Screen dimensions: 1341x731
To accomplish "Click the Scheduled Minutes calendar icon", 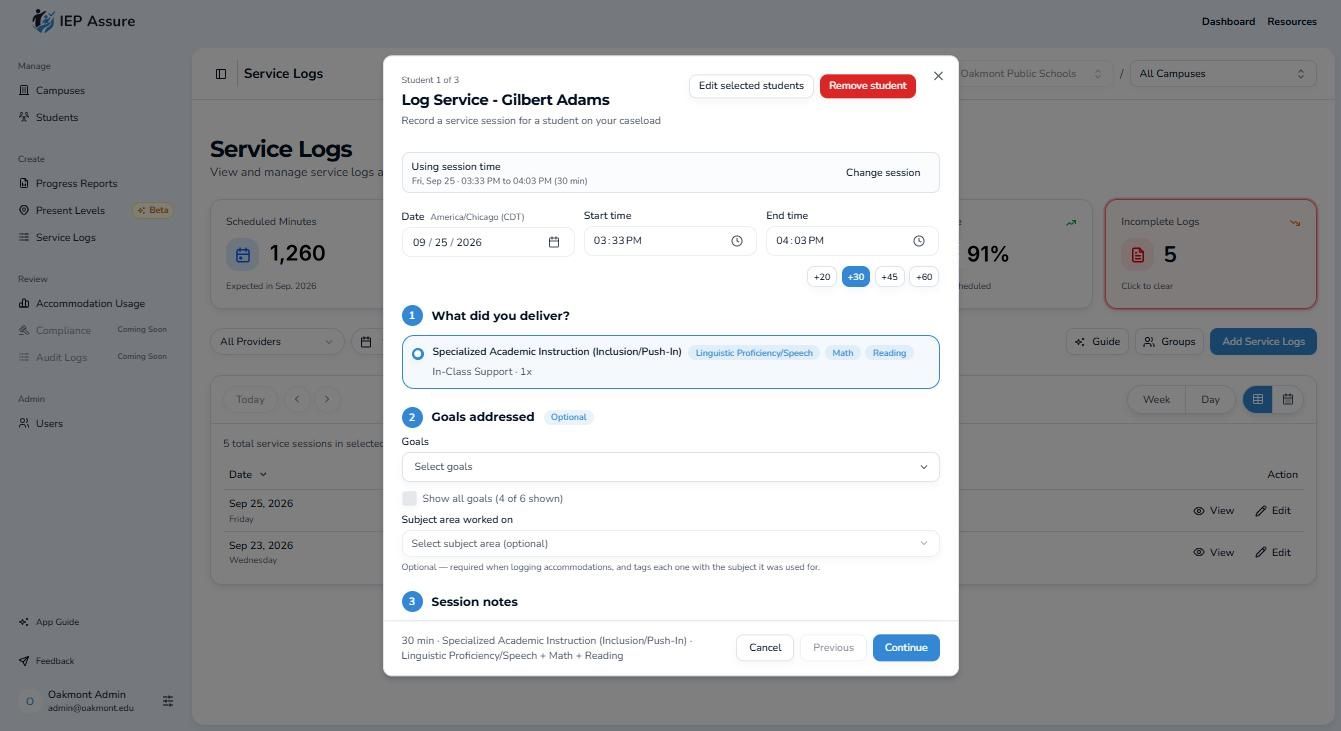I will pos(243,255).
